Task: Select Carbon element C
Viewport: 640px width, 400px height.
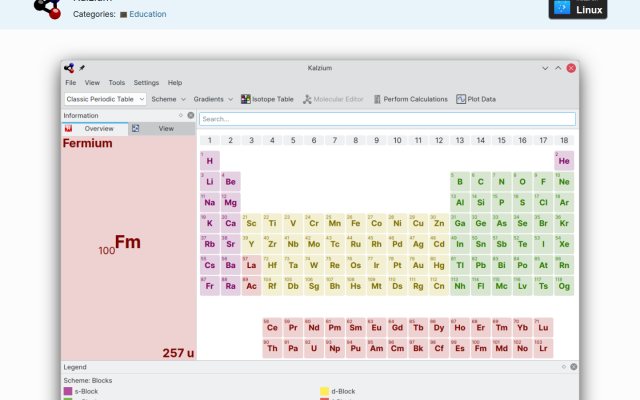Action: [481, 182]
